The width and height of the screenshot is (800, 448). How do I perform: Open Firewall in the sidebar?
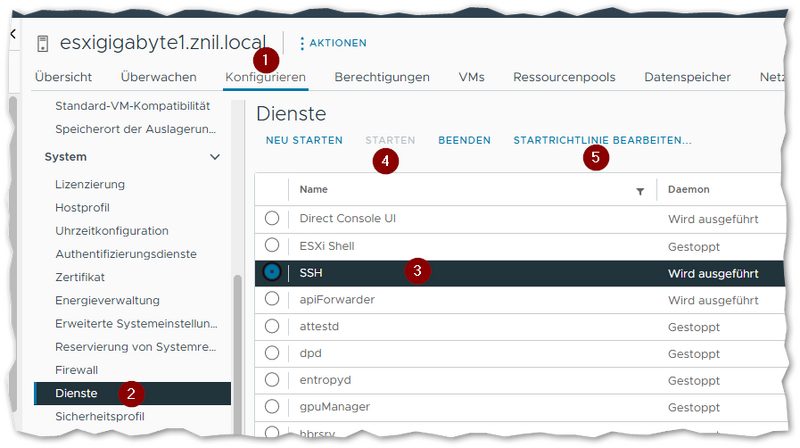click(77, 369)
